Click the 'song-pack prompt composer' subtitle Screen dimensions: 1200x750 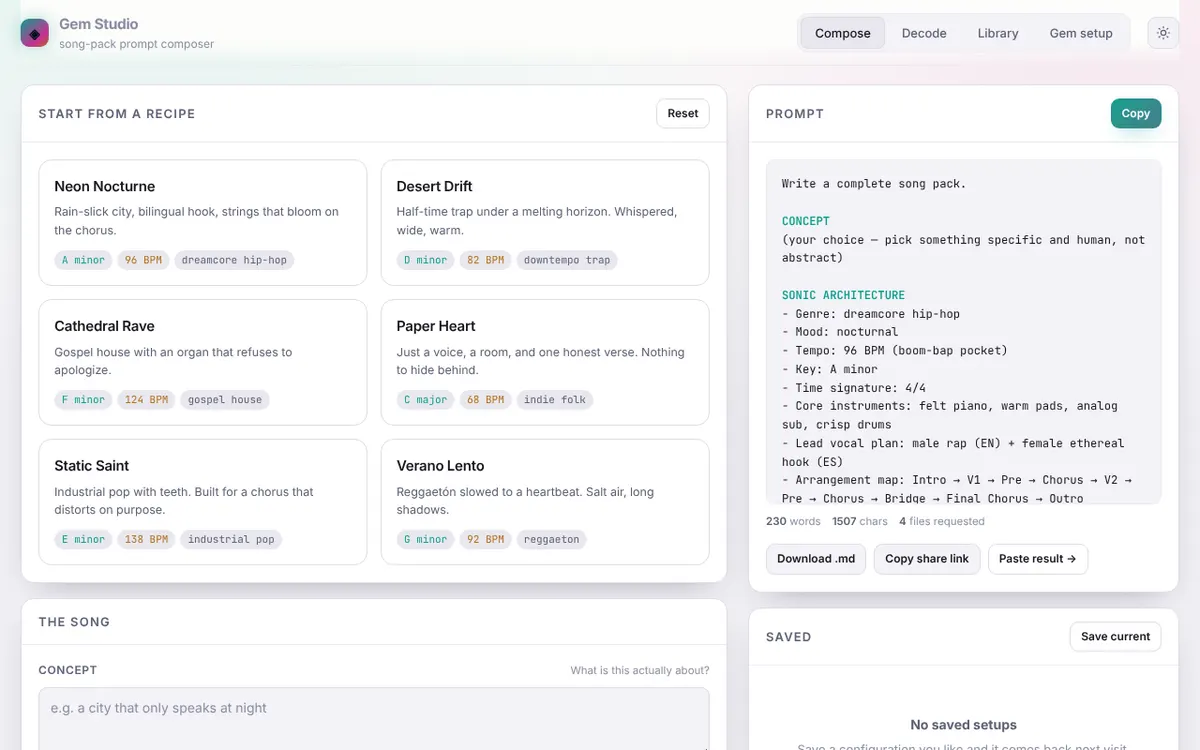point(136,44)
